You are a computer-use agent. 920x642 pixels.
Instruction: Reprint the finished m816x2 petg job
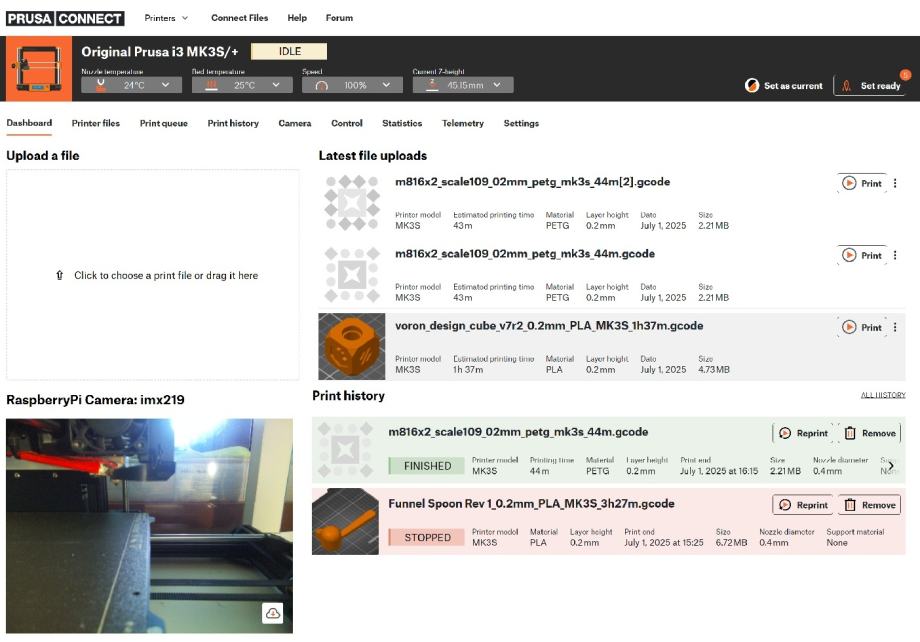803,433
